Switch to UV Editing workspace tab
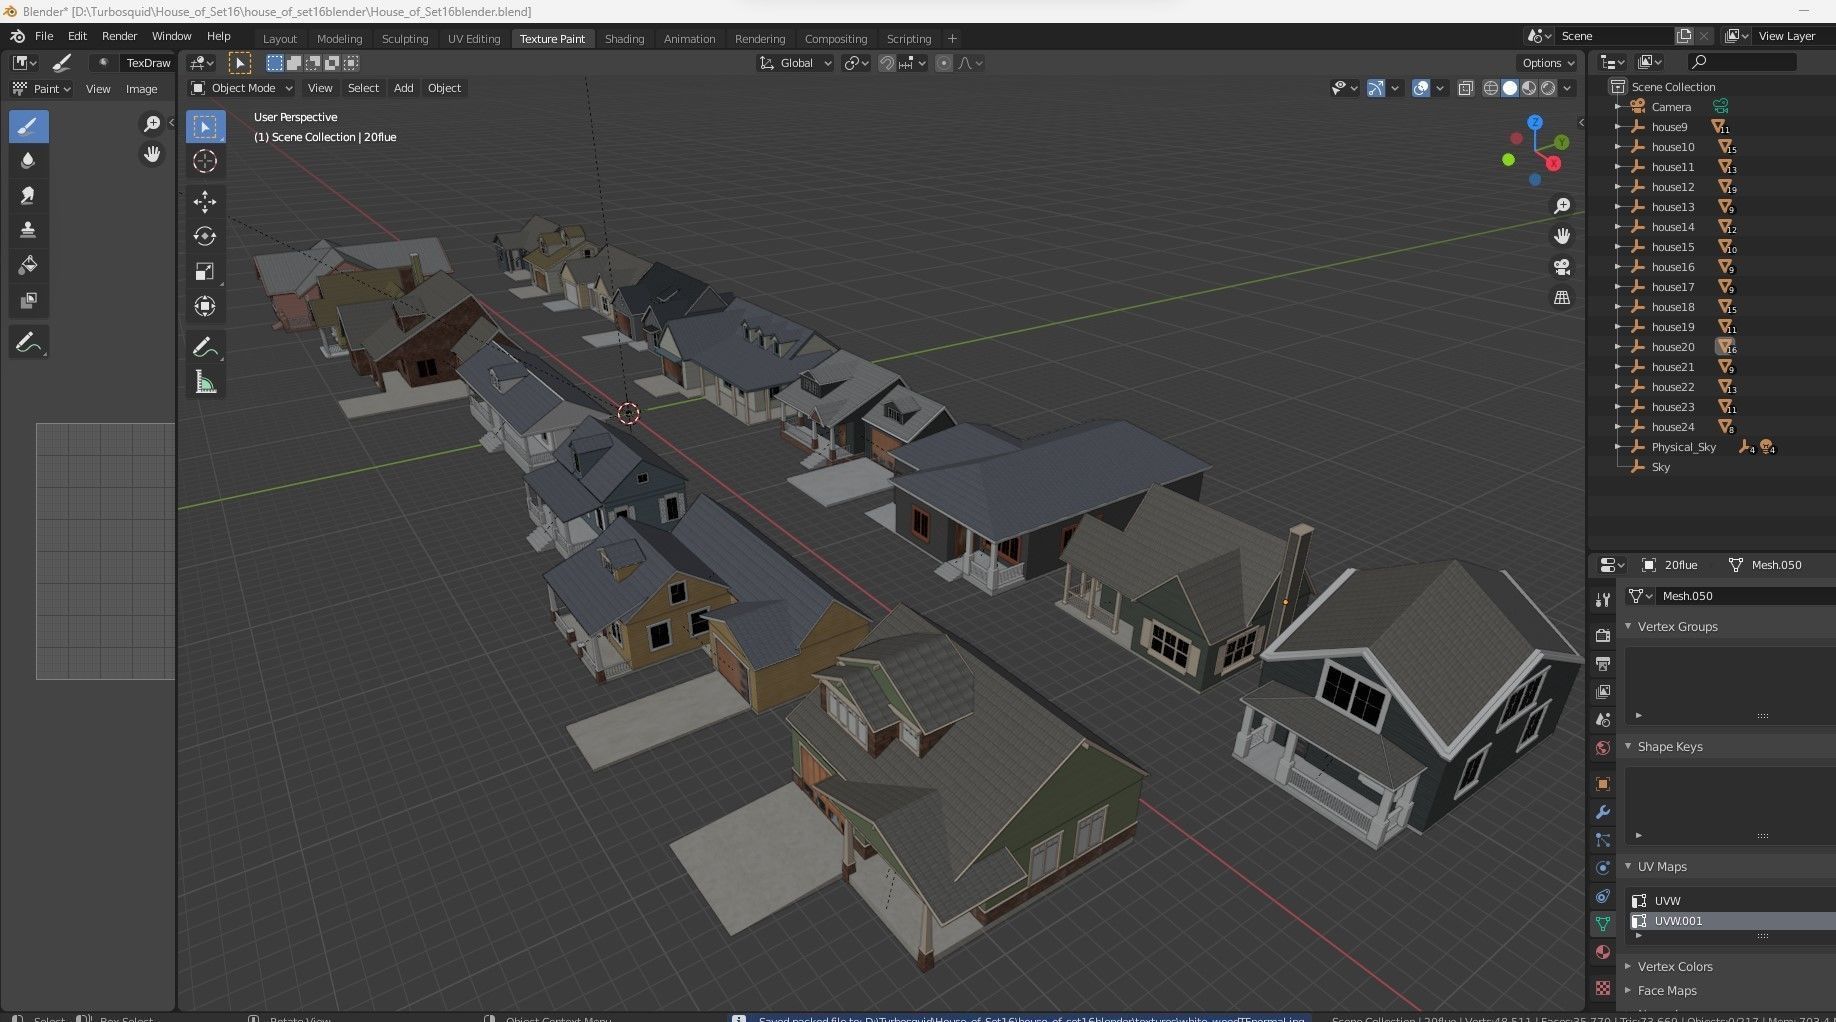This screenshot has width=1836, height=1022. (x=473, y=39)
